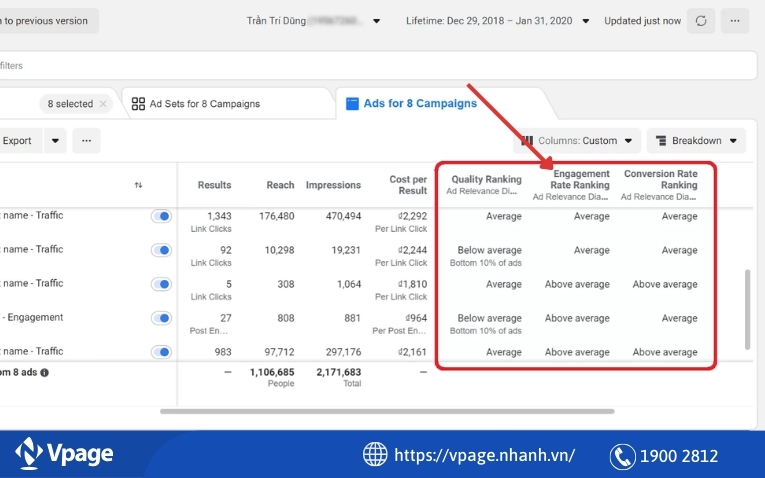Viewport: 765px width, 478px height.
Task: Expand the Export dropdown arrow
Action: (x=55, y=140)
